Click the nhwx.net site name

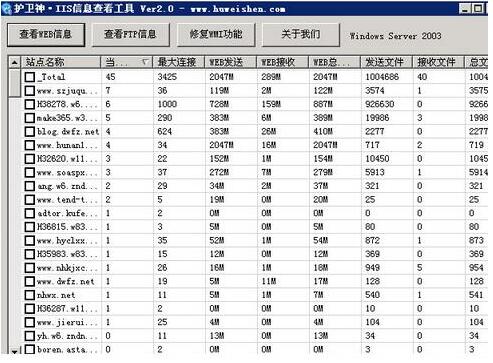pyautogui.click(x=56, y=295)
